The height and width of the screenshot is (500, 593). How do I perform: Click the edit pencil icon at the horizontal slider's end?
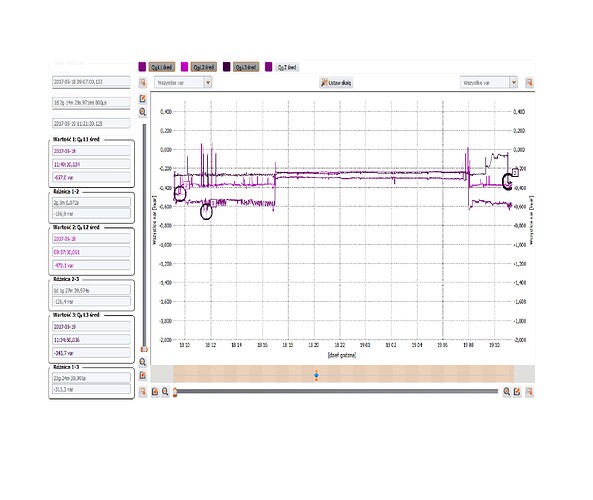click(x=517, y=391)
